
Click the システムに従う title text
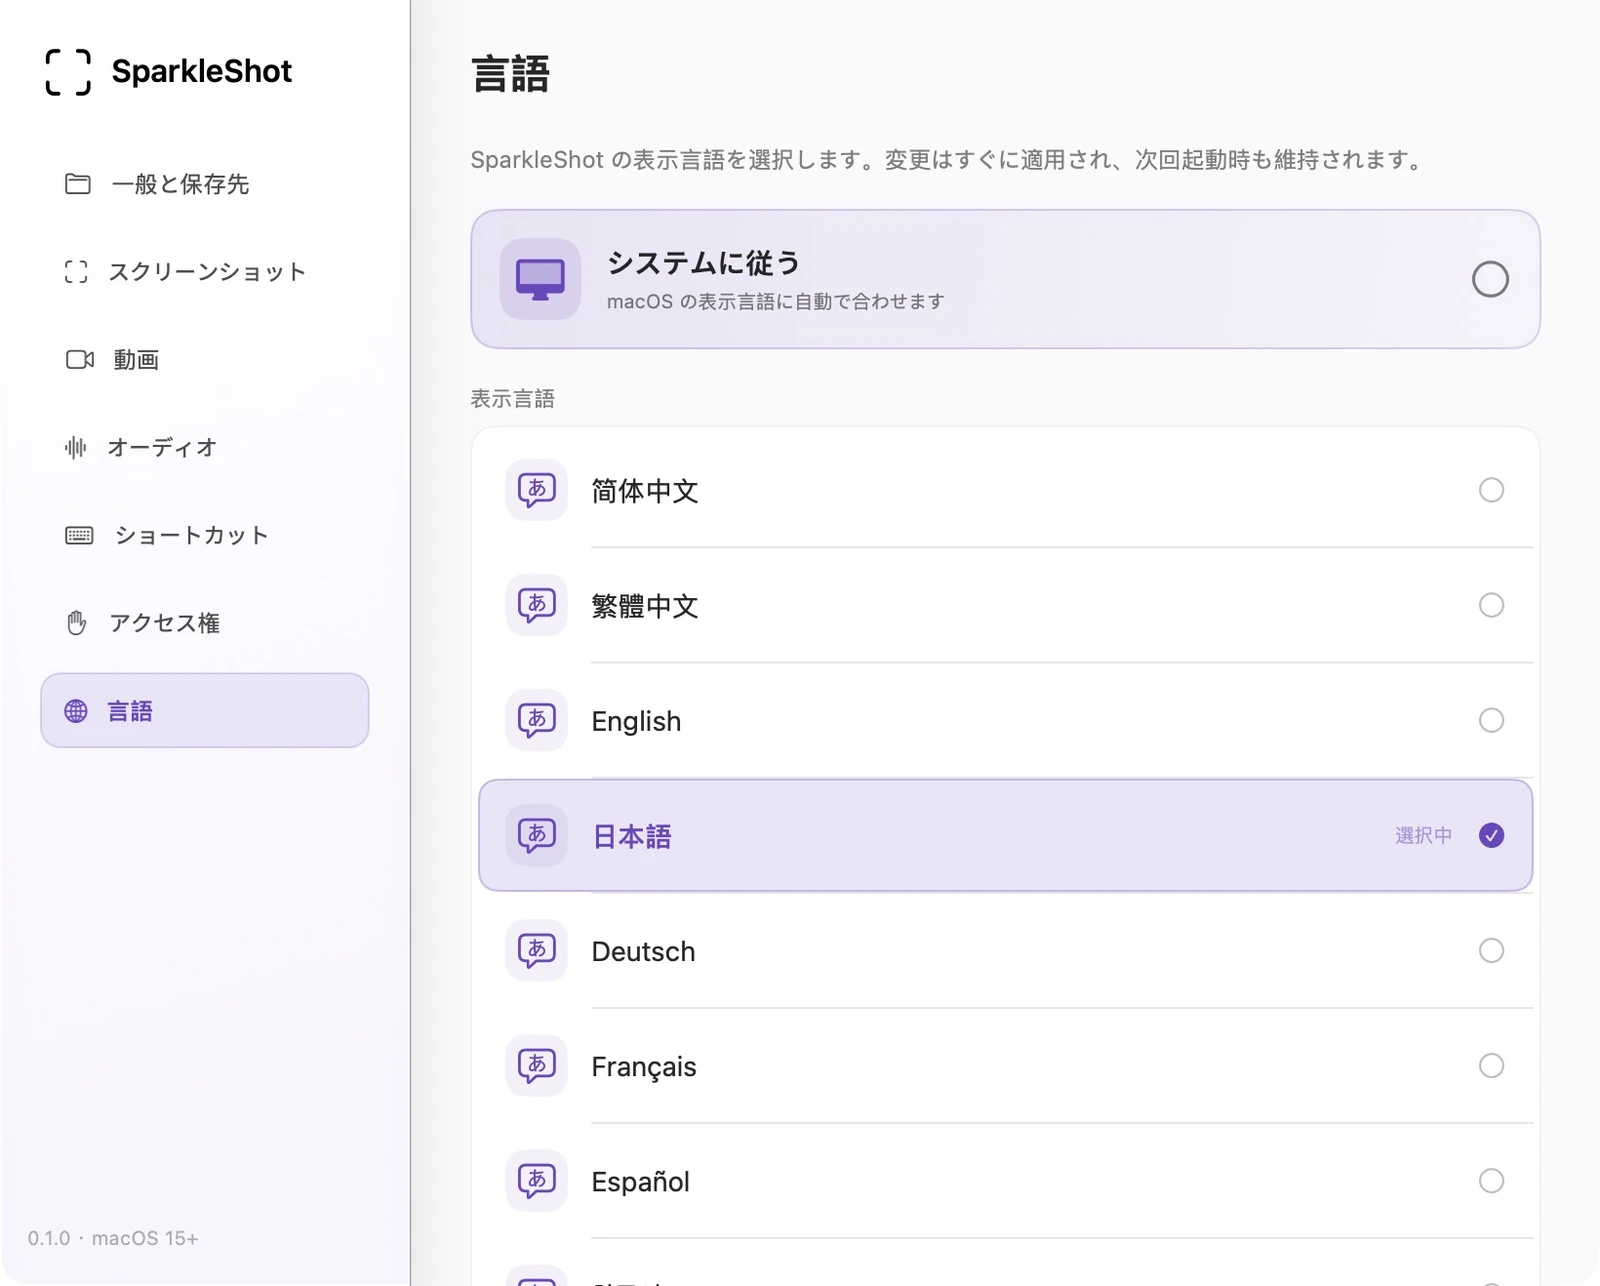704,263
